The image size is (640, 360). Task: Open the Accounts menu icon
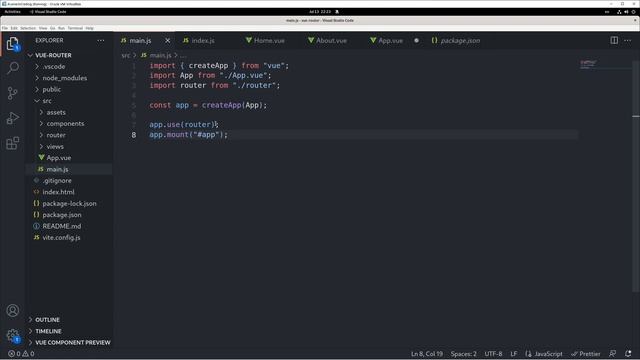coord(13,311)
